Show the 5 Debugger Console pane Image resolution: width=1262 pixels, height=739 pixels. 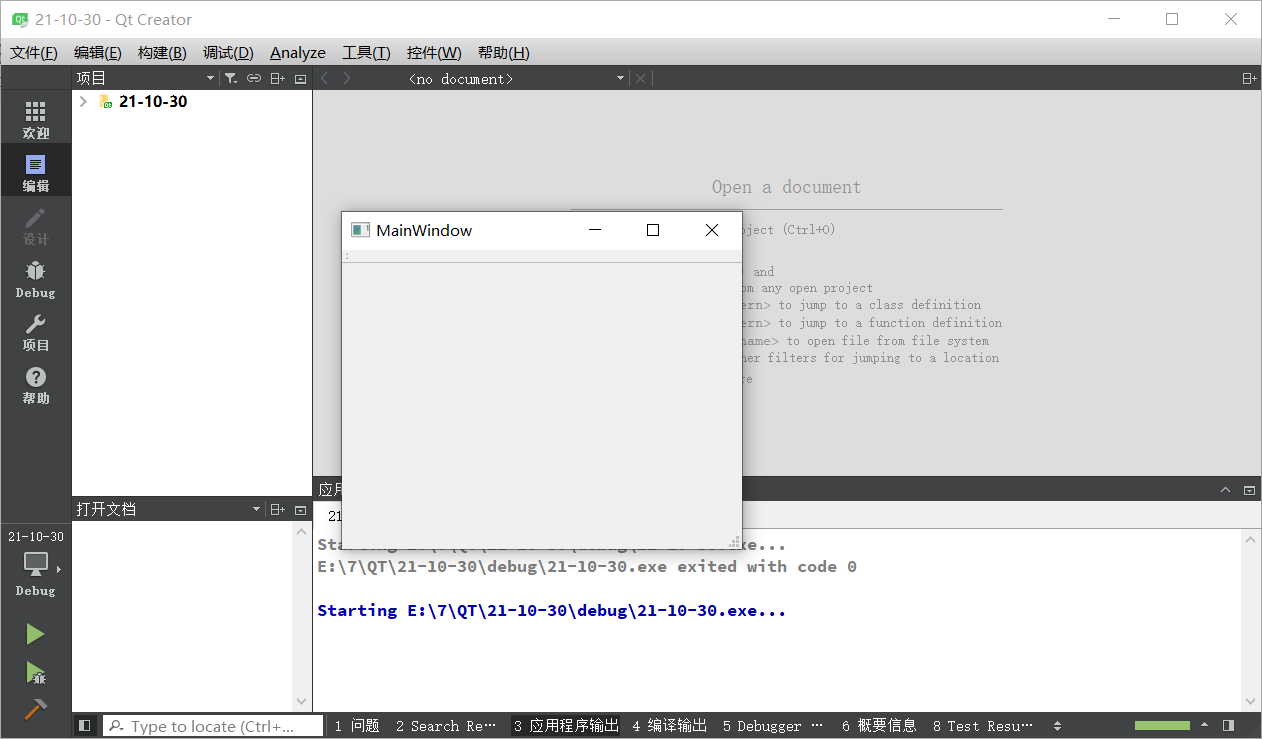pyautogui.click(x=773, y=726)
